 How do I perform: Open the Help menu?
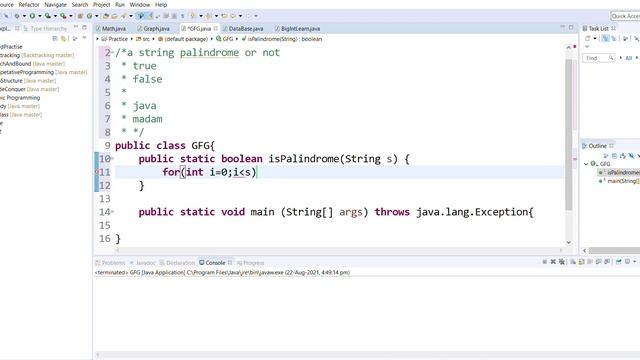161,4
